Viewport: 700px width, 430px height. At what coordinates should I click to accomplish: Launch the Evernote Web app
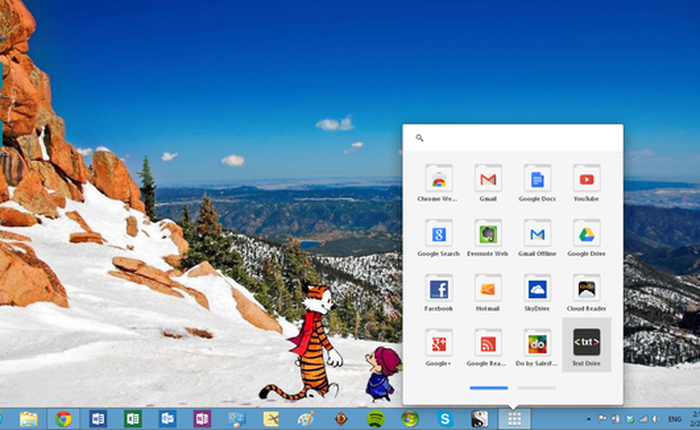(488, 238)
